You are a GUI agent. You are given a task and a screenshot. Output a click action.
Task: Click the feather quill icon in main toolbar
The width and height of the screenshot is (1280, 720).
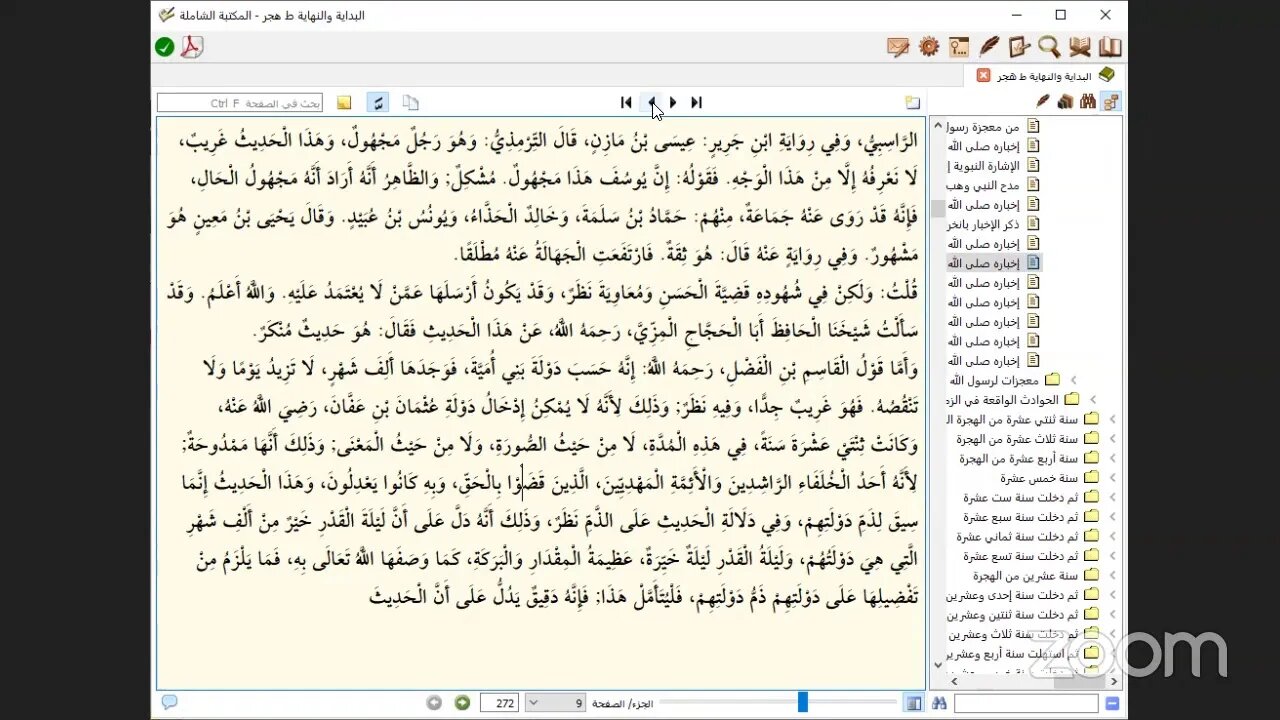[989, 47]
